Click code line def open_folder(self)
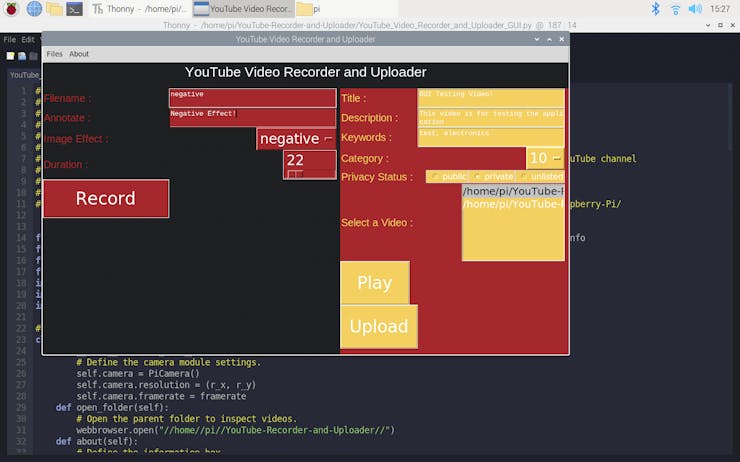The height and width of the screenshot is (462, 740). (x=112, y=407)
